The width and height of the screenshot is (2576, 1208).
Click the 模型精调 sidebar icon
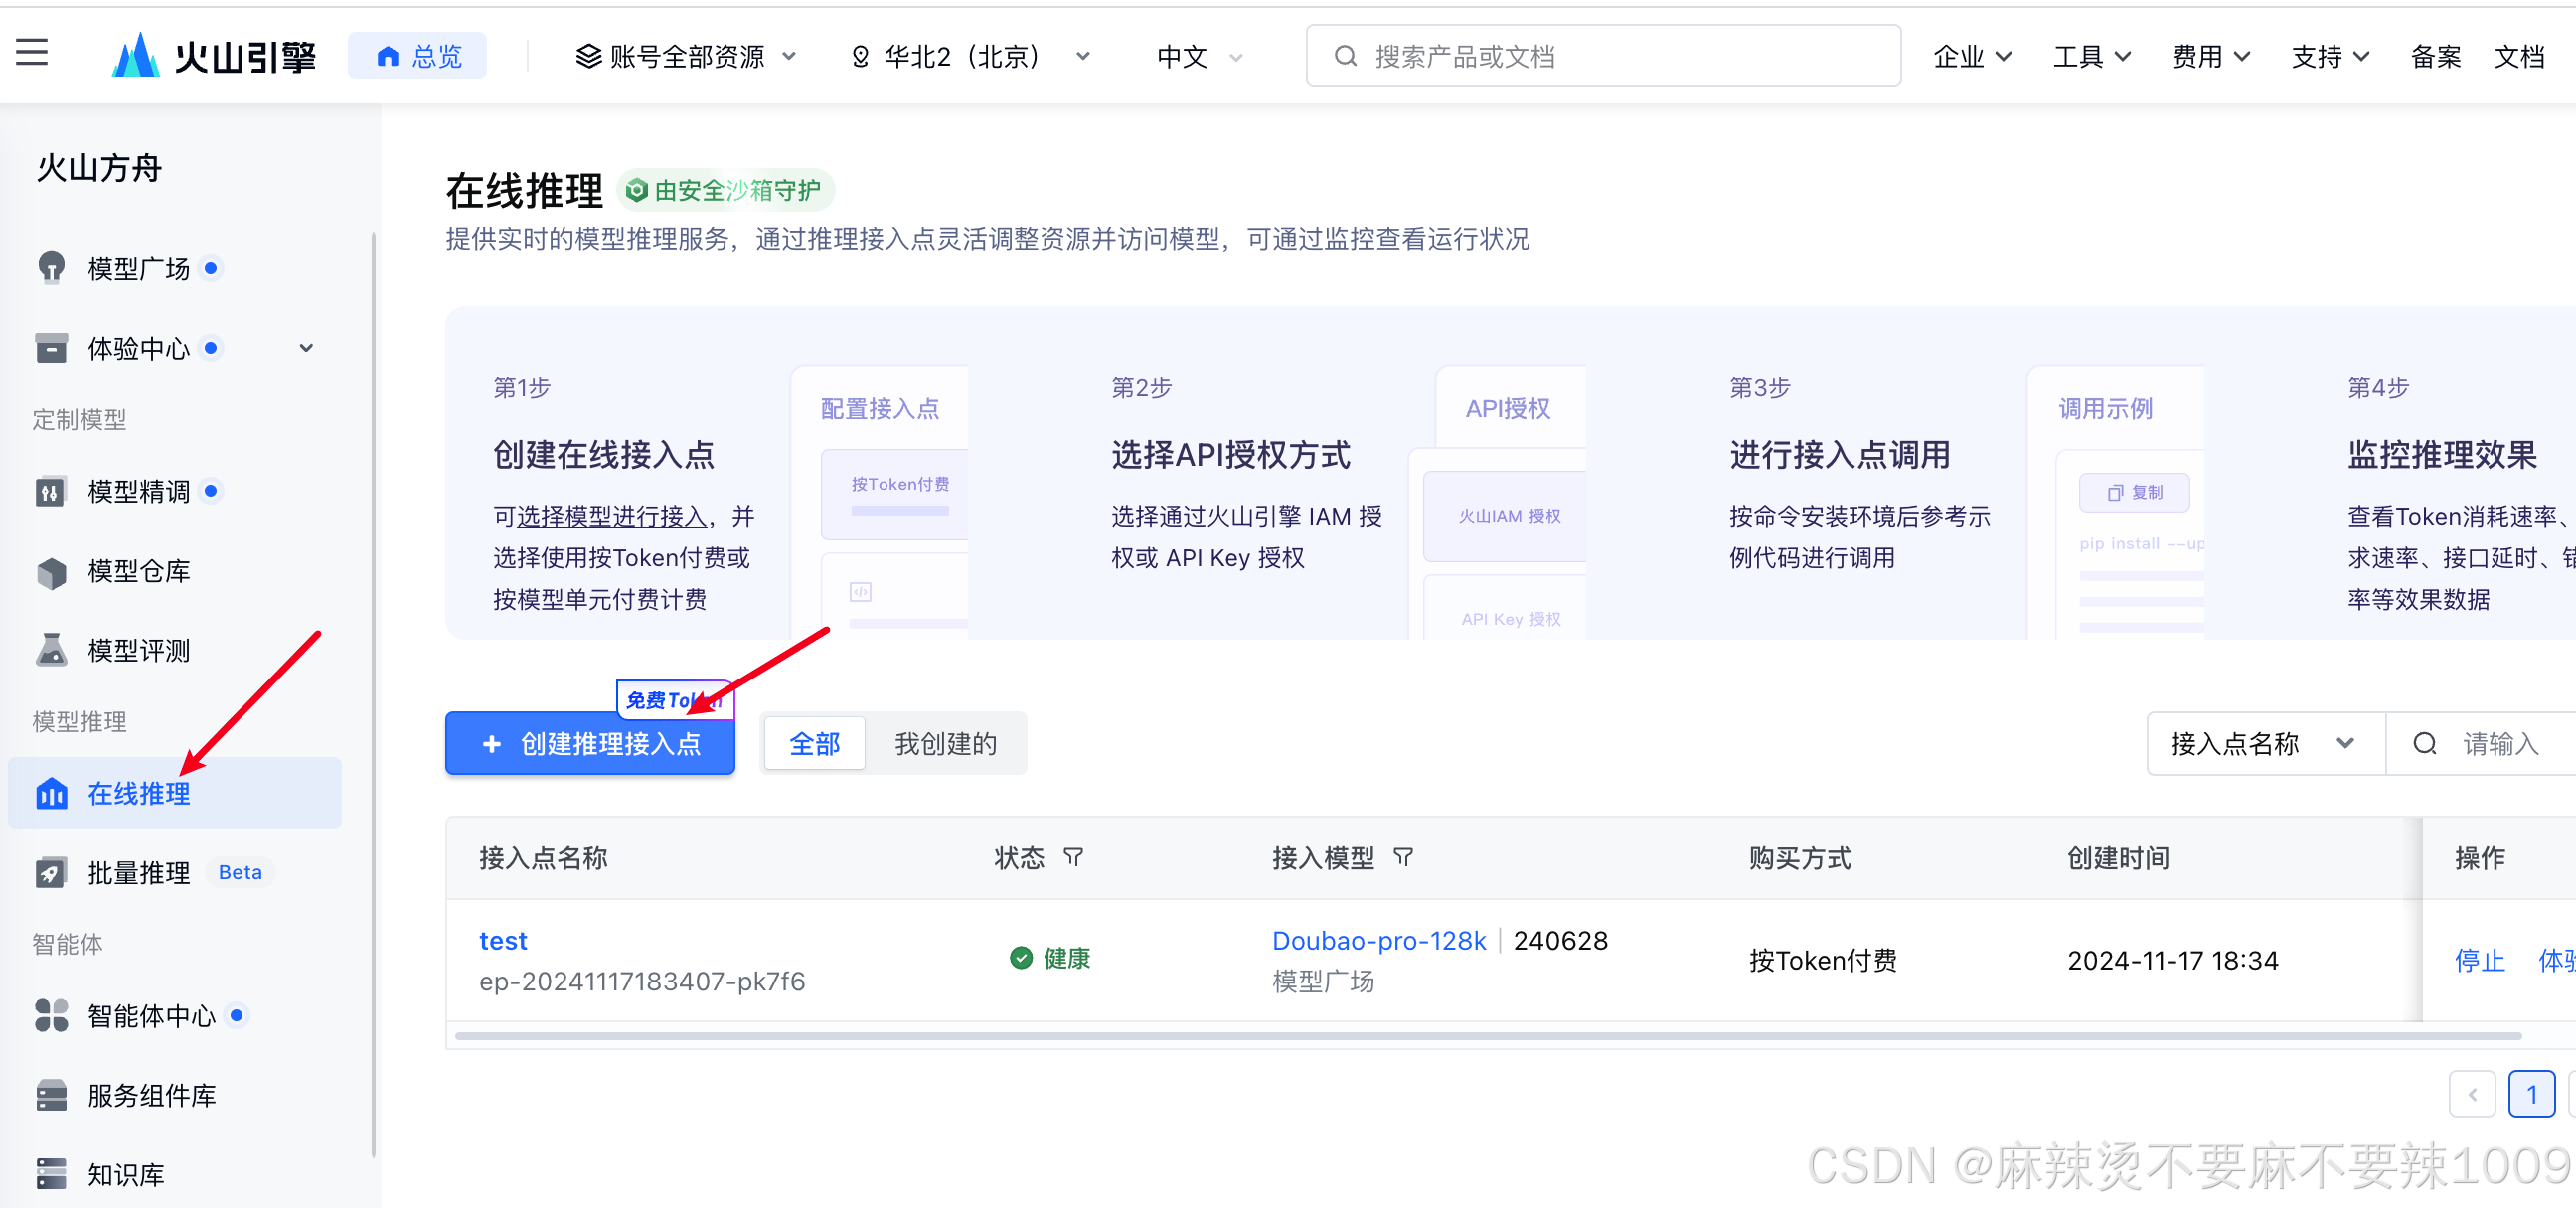(x=51, y=491)
